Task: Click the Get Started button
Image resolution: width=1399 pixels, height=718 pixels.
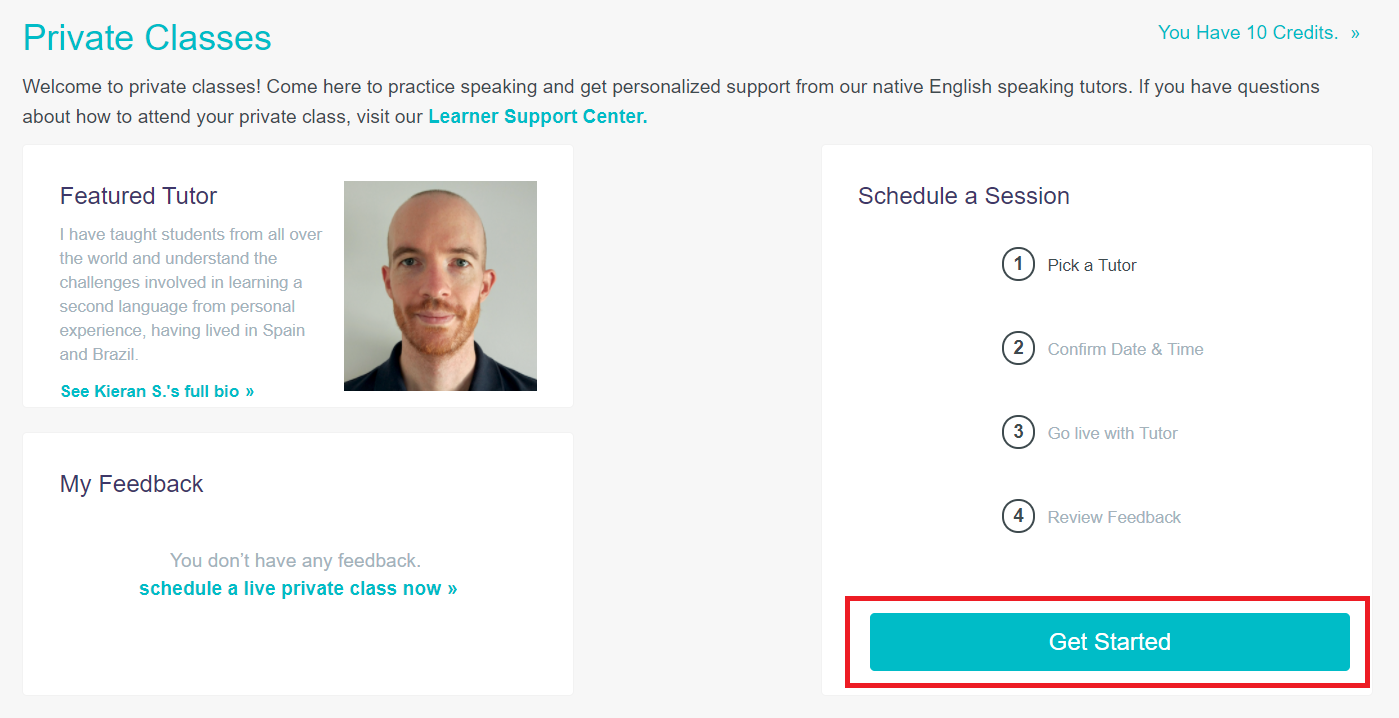Action: tap(1110, 642)
